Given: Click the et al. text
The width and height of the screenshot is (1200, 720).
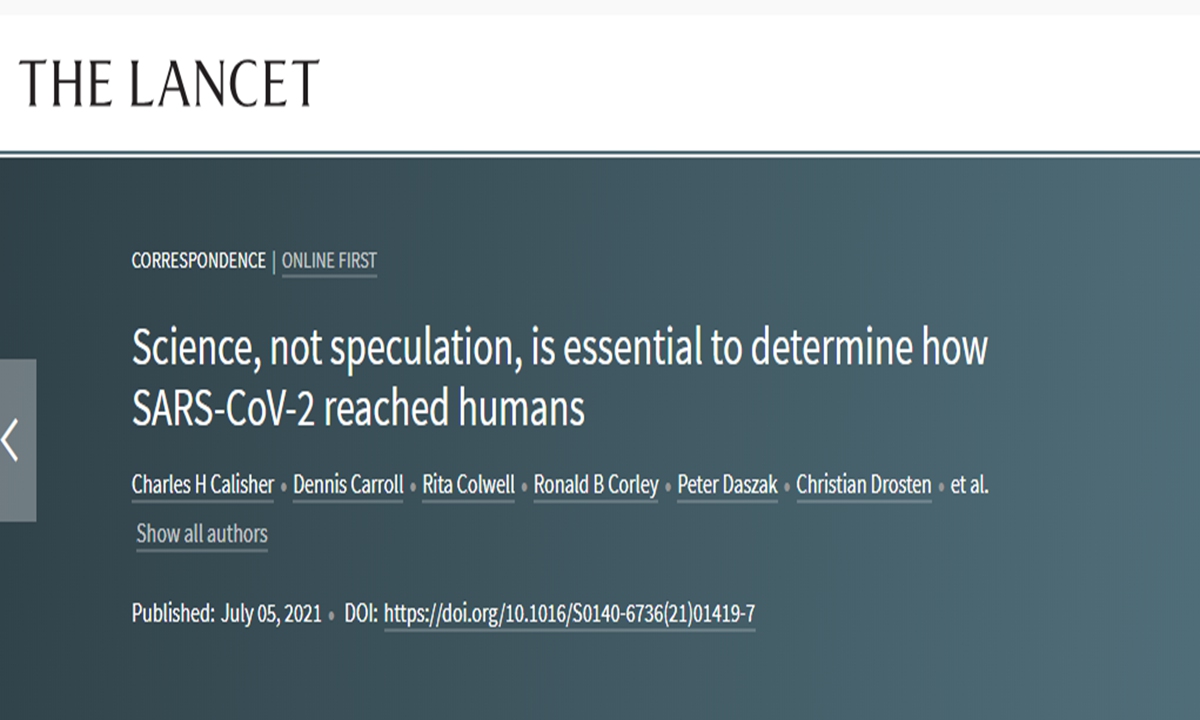Looking at the screenshot, I should 969,486.
